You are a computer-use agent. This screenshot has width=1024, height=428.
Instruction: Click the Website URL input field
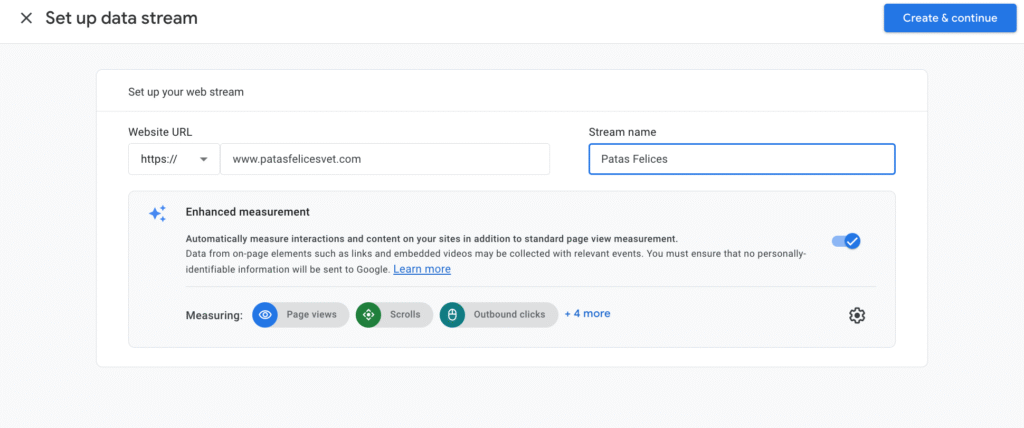(385, 159)
